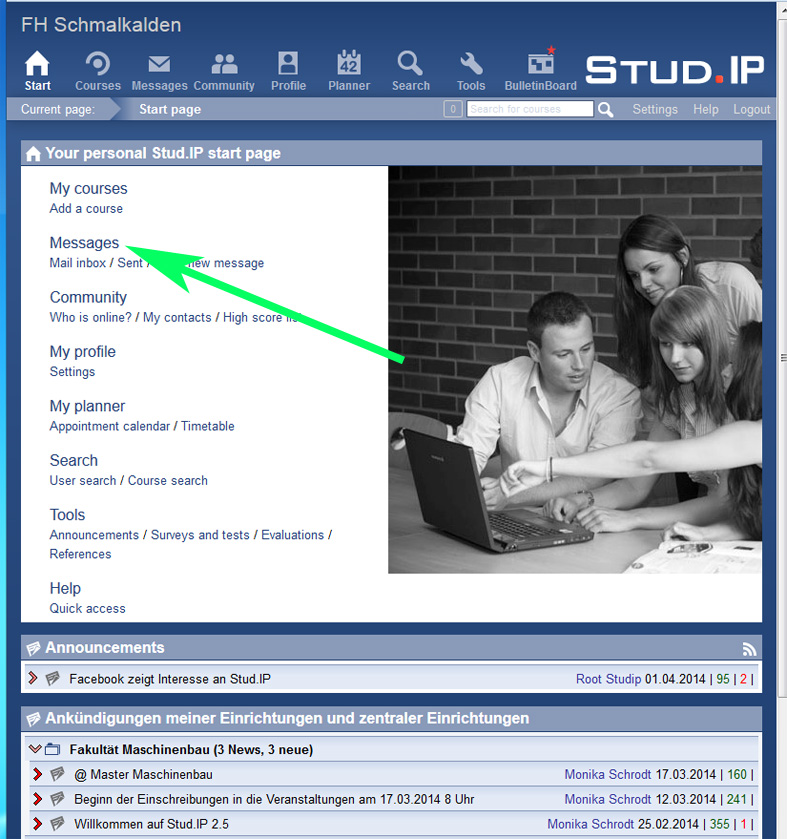Viewport: 787px width, 839px height.
Task: Open the Announcements RSS feed icon
Action: (x=749, y=649)
